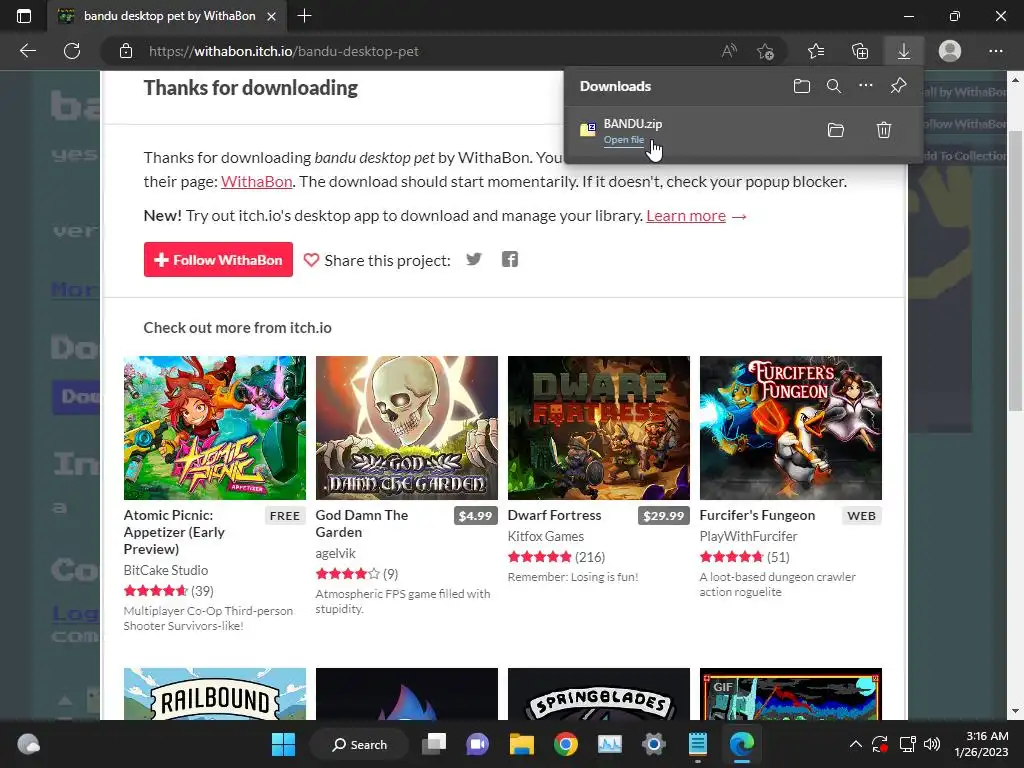This screenshot has height=768, width=1024.
Task: Open the Edge browser taskbar icon
Action: (x=742, y=744)
